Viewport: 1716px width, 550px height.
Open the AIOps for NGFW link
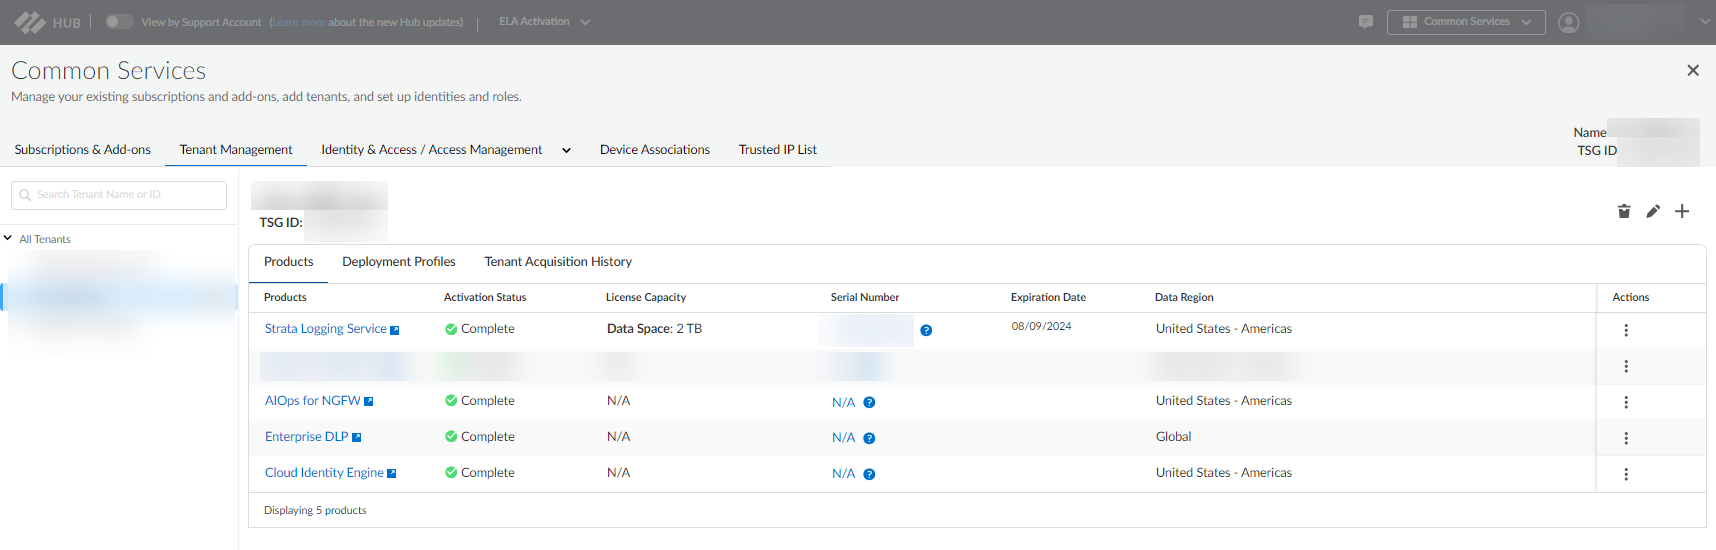(x=312, y=400)
